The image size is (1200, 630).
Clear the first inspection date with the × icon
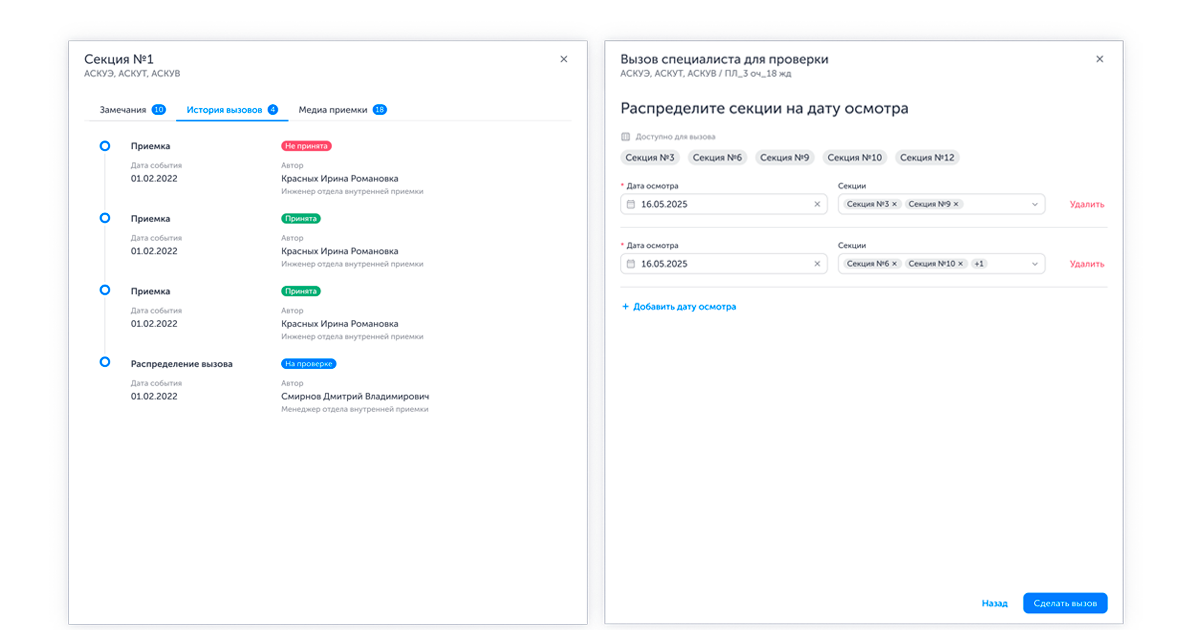pyautogui.click(x=817, y=203)
